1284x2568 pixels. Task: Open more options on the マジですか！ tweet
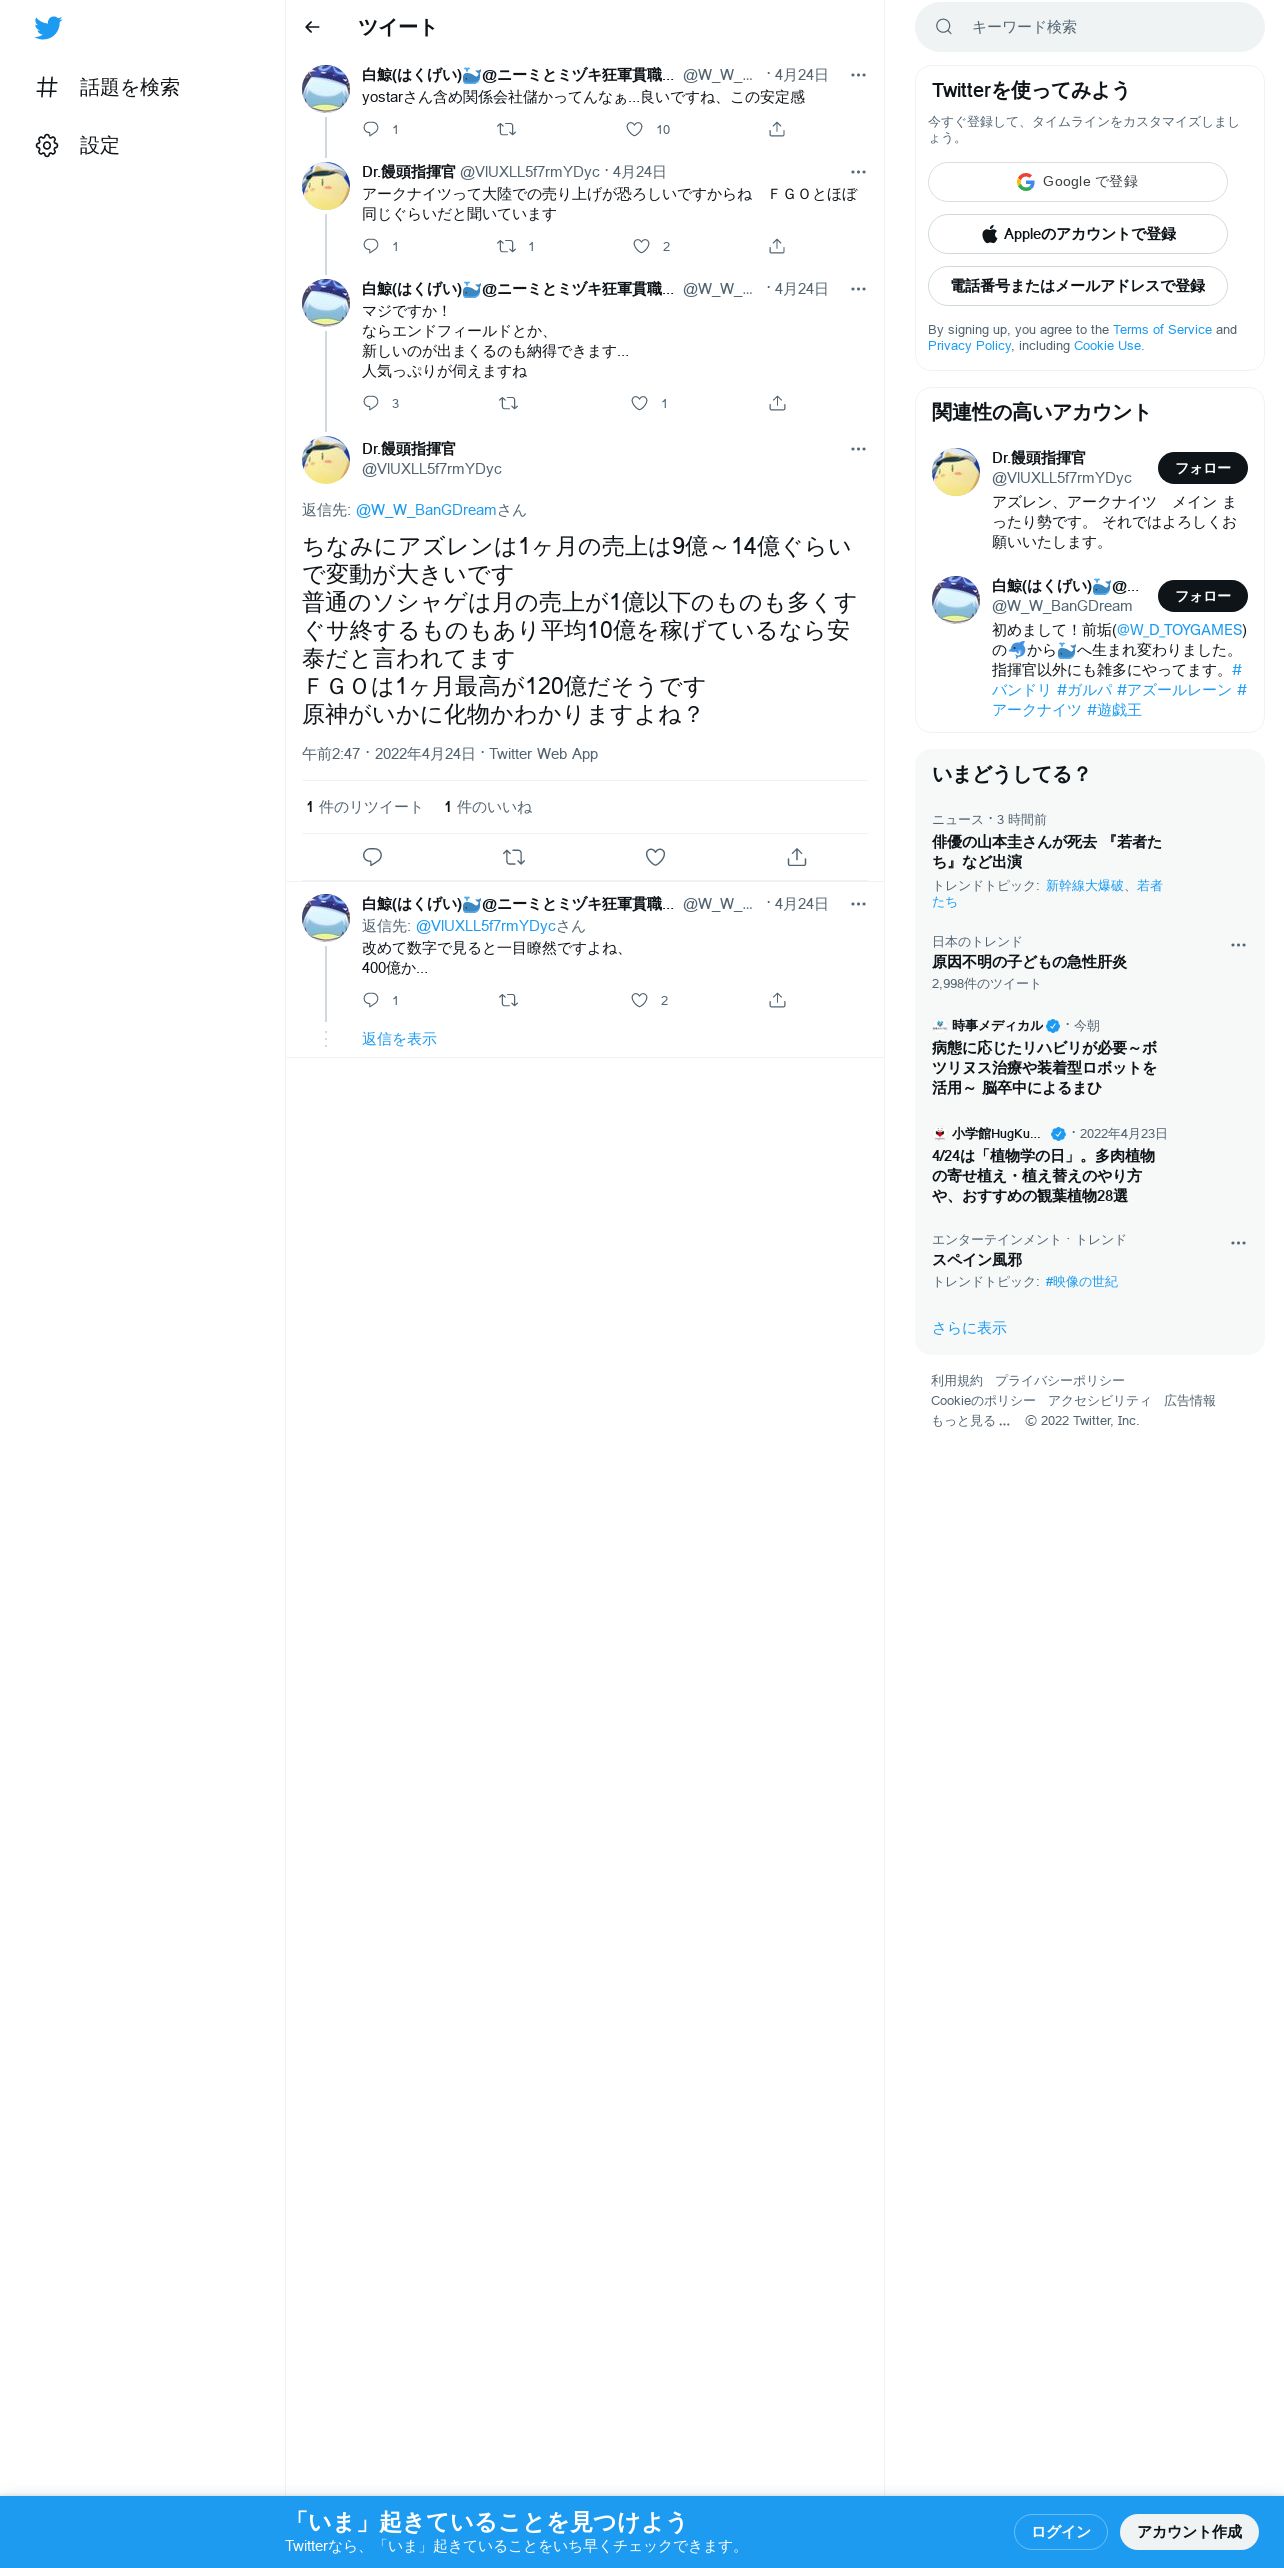coord(858,289)
